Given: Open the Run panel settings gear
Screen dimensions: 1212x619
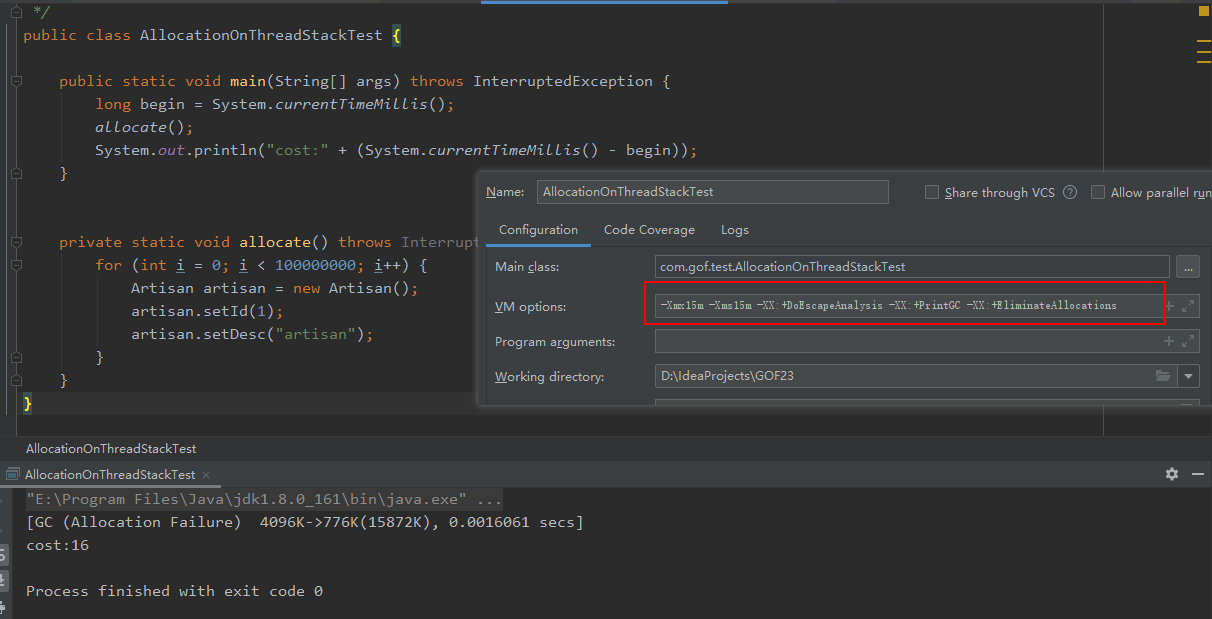Looking at the screenshot, I should 1172,474.
